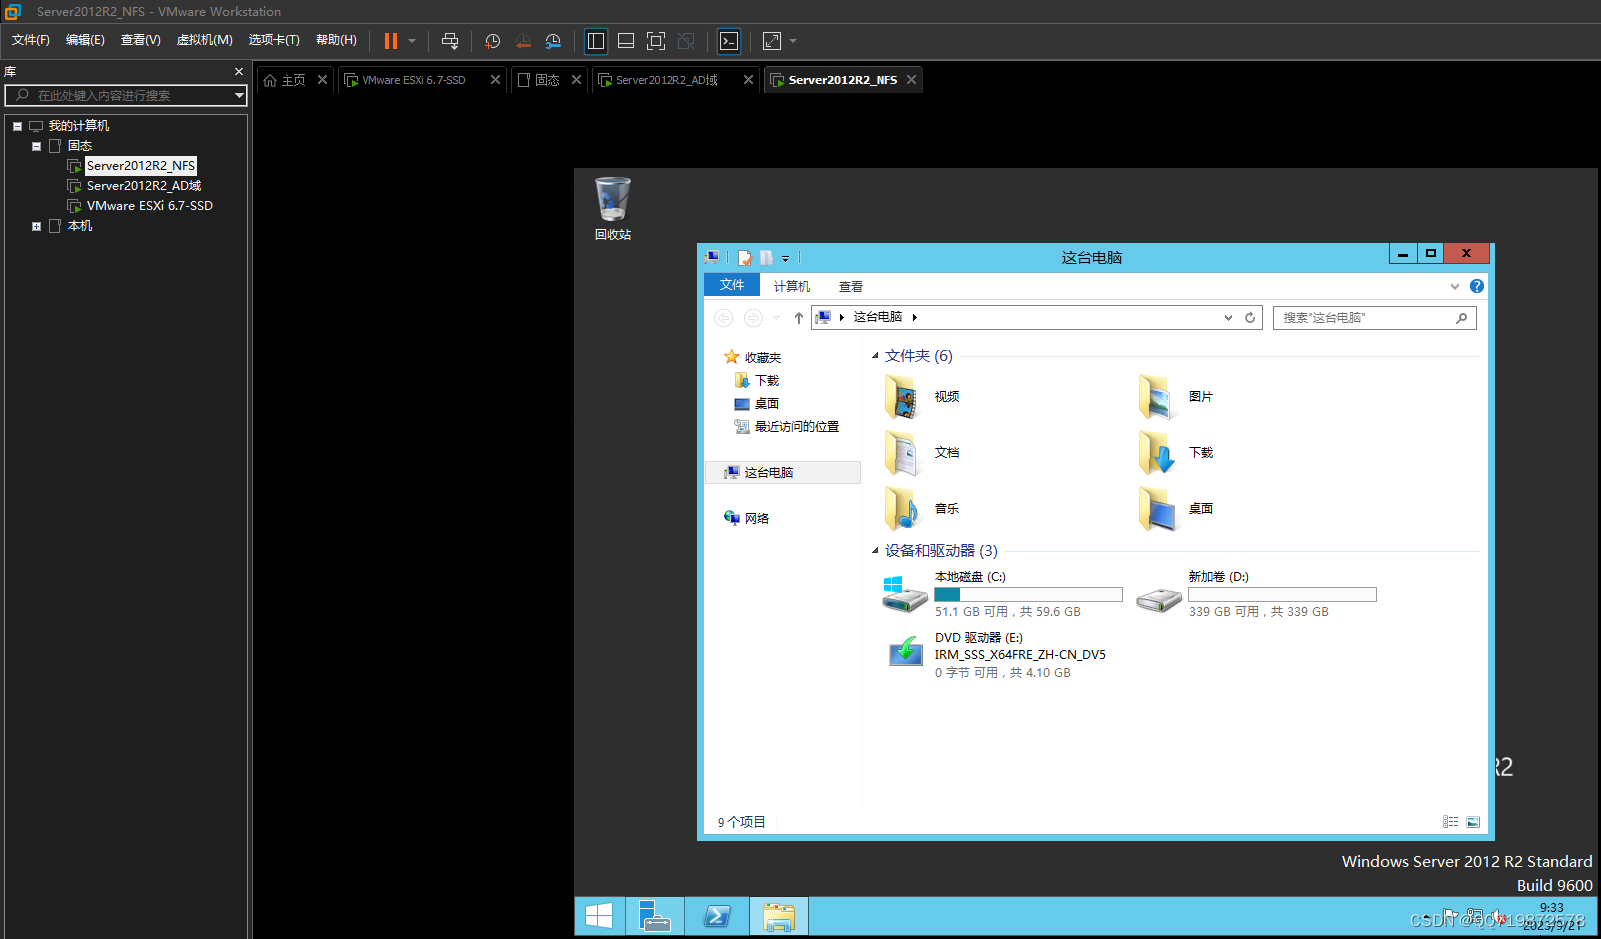Collapse the 设备和驱动器 (3) group
Image resolution: width=1601 pixels, height=939 pixels.
(875, 551)
